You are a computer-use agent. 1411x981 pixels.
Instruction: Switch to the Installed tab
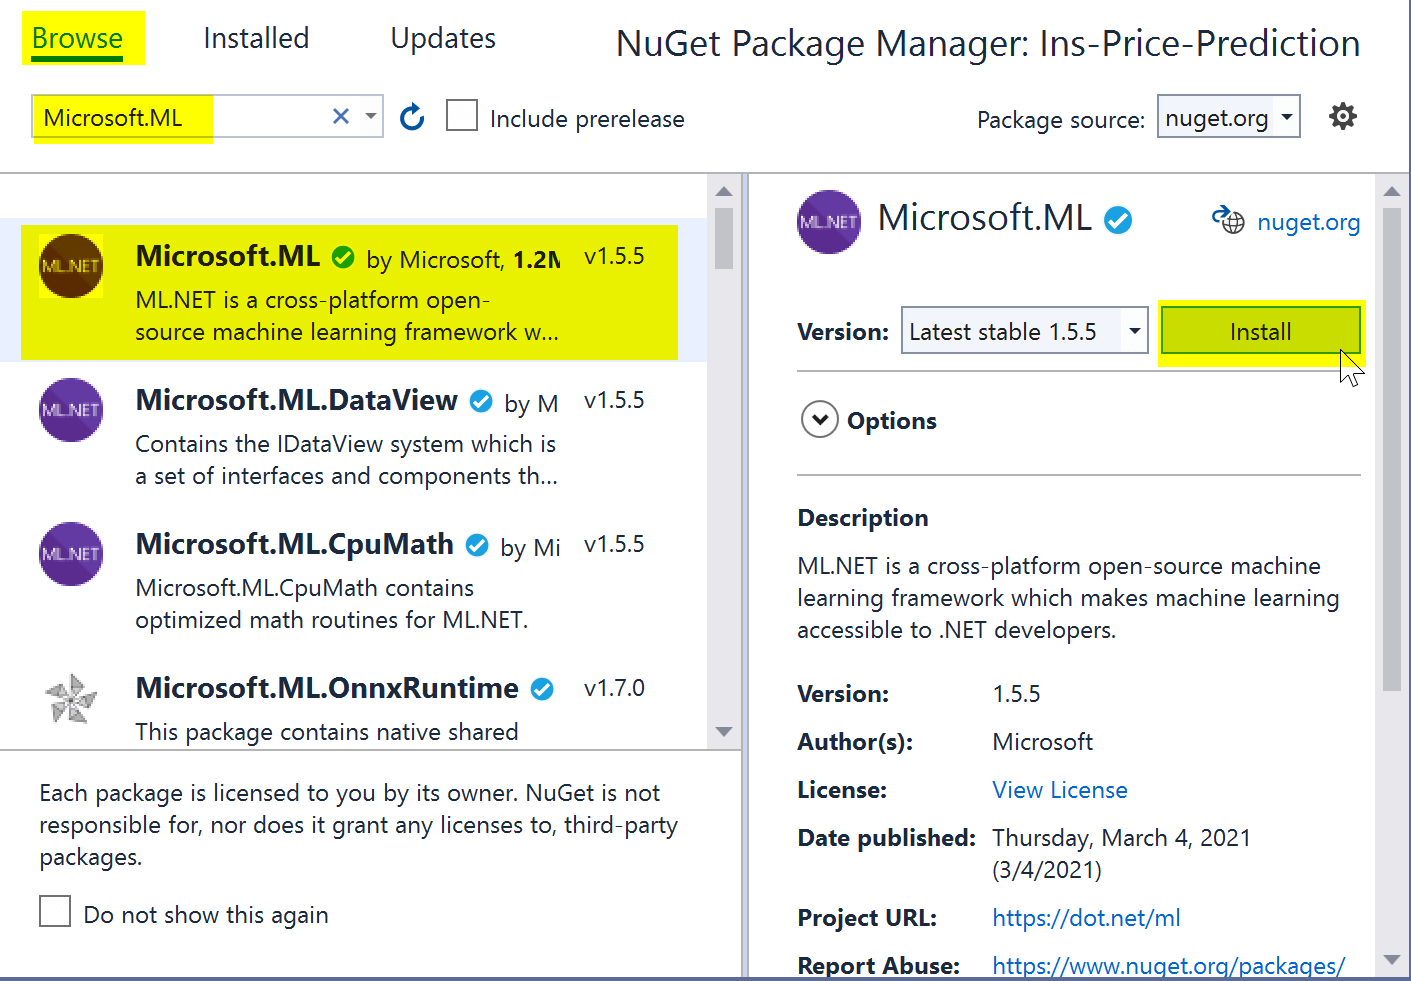(256, 38)
